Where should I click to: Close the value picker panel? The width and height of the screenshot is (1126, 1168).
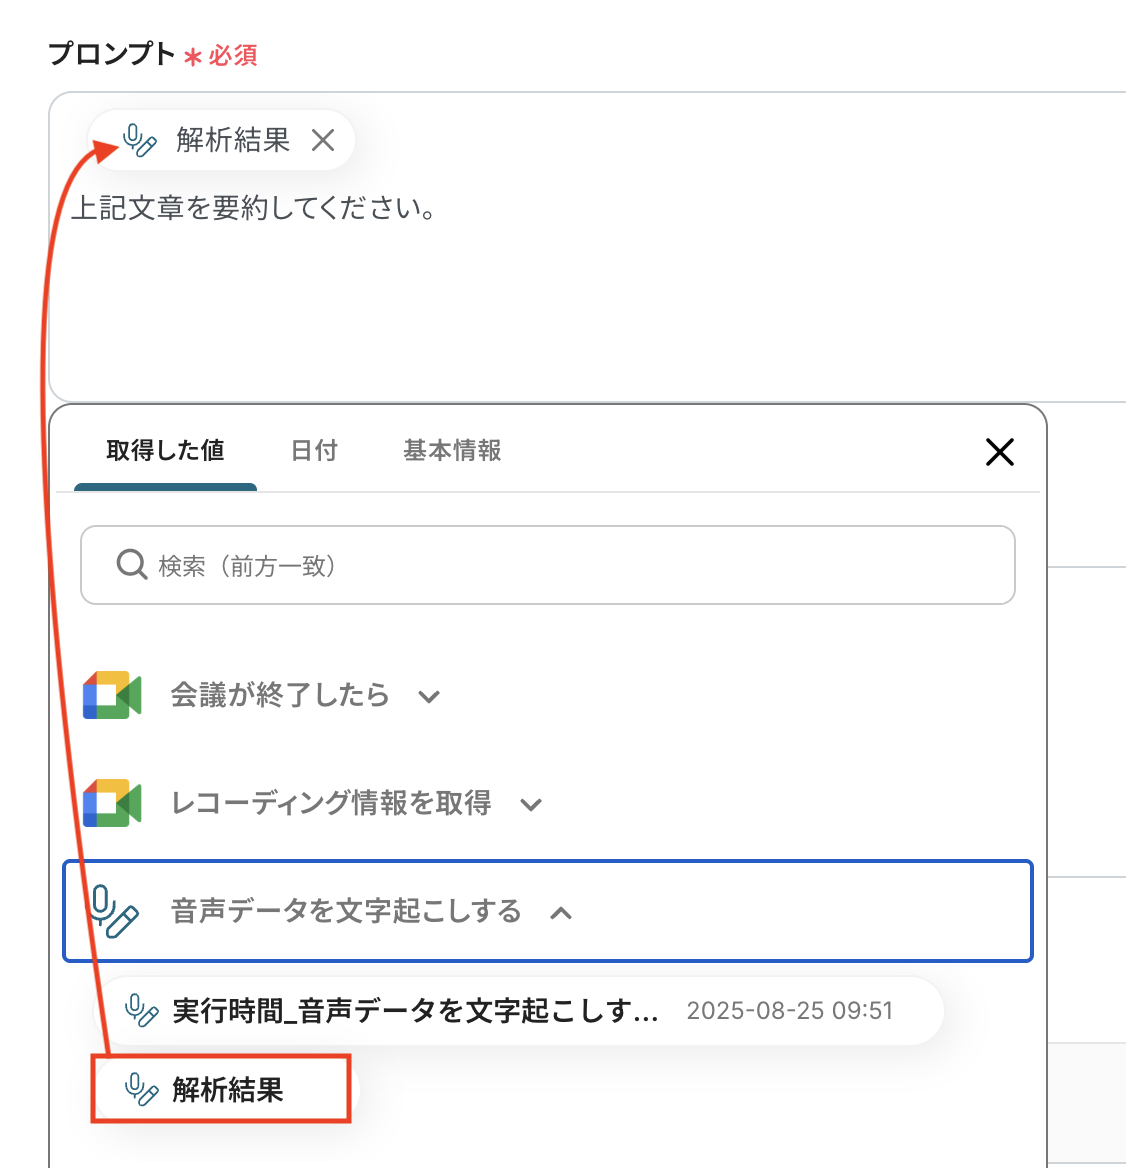(999, 451)
